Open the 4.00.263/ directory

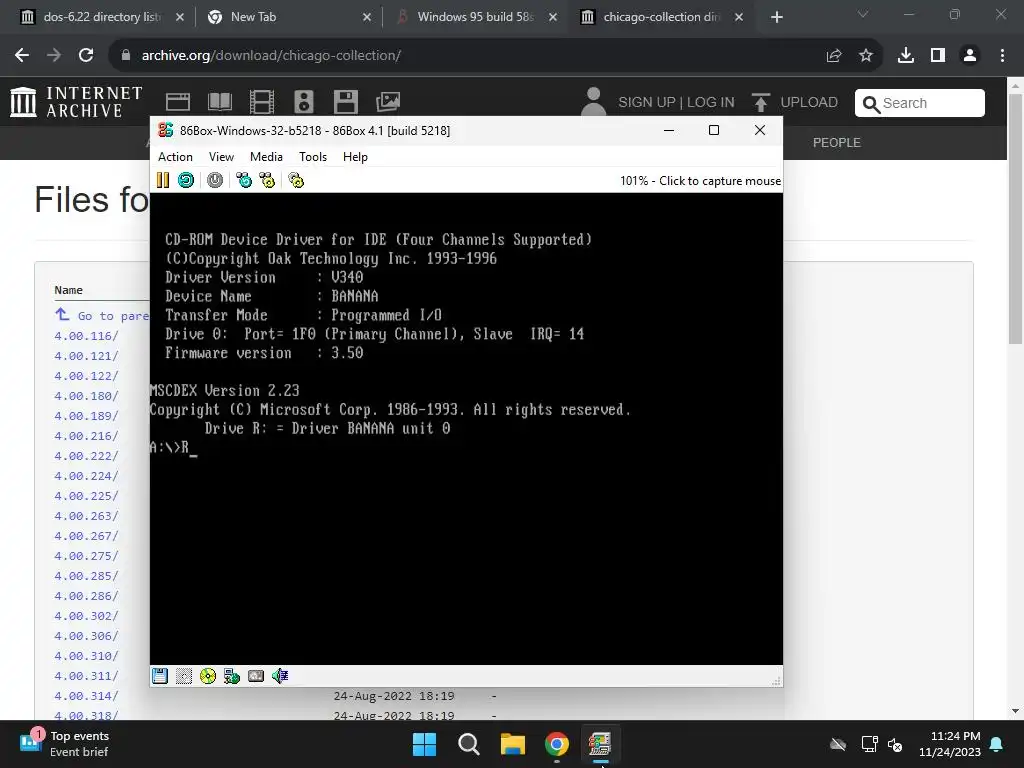click(x=86, y=516)
